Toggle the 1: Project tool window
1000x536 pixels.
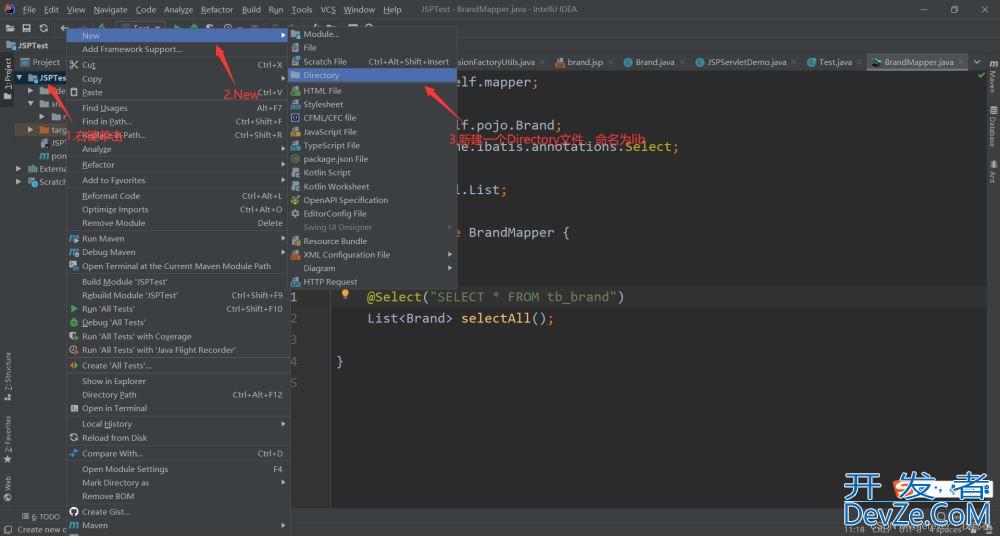(8, 79)
